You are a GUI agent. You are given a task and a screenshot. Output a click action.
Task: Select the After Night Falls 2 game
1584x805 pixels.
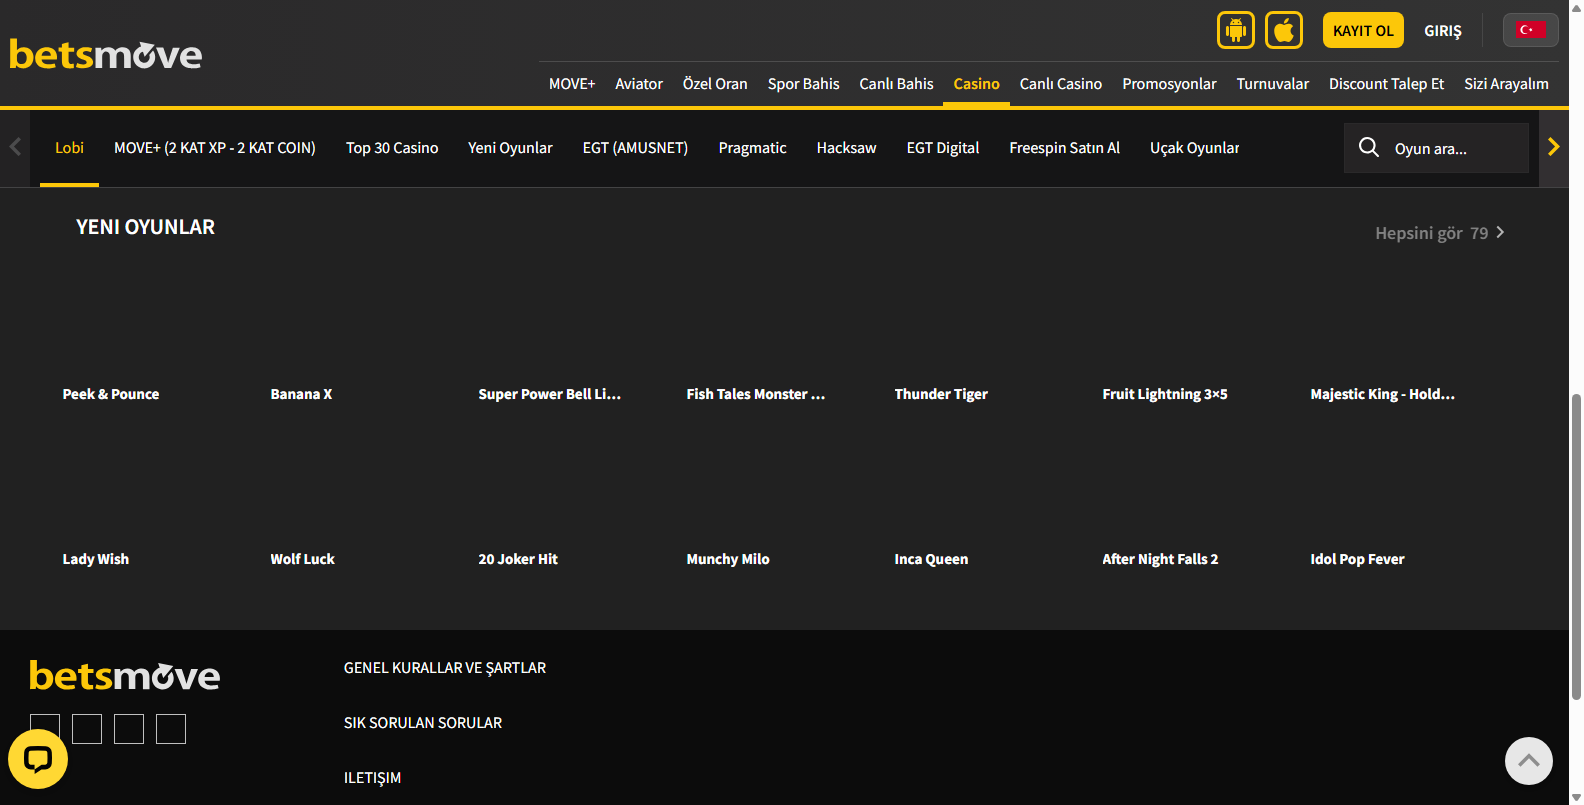pyautogui.click(x=1161, y=559)
